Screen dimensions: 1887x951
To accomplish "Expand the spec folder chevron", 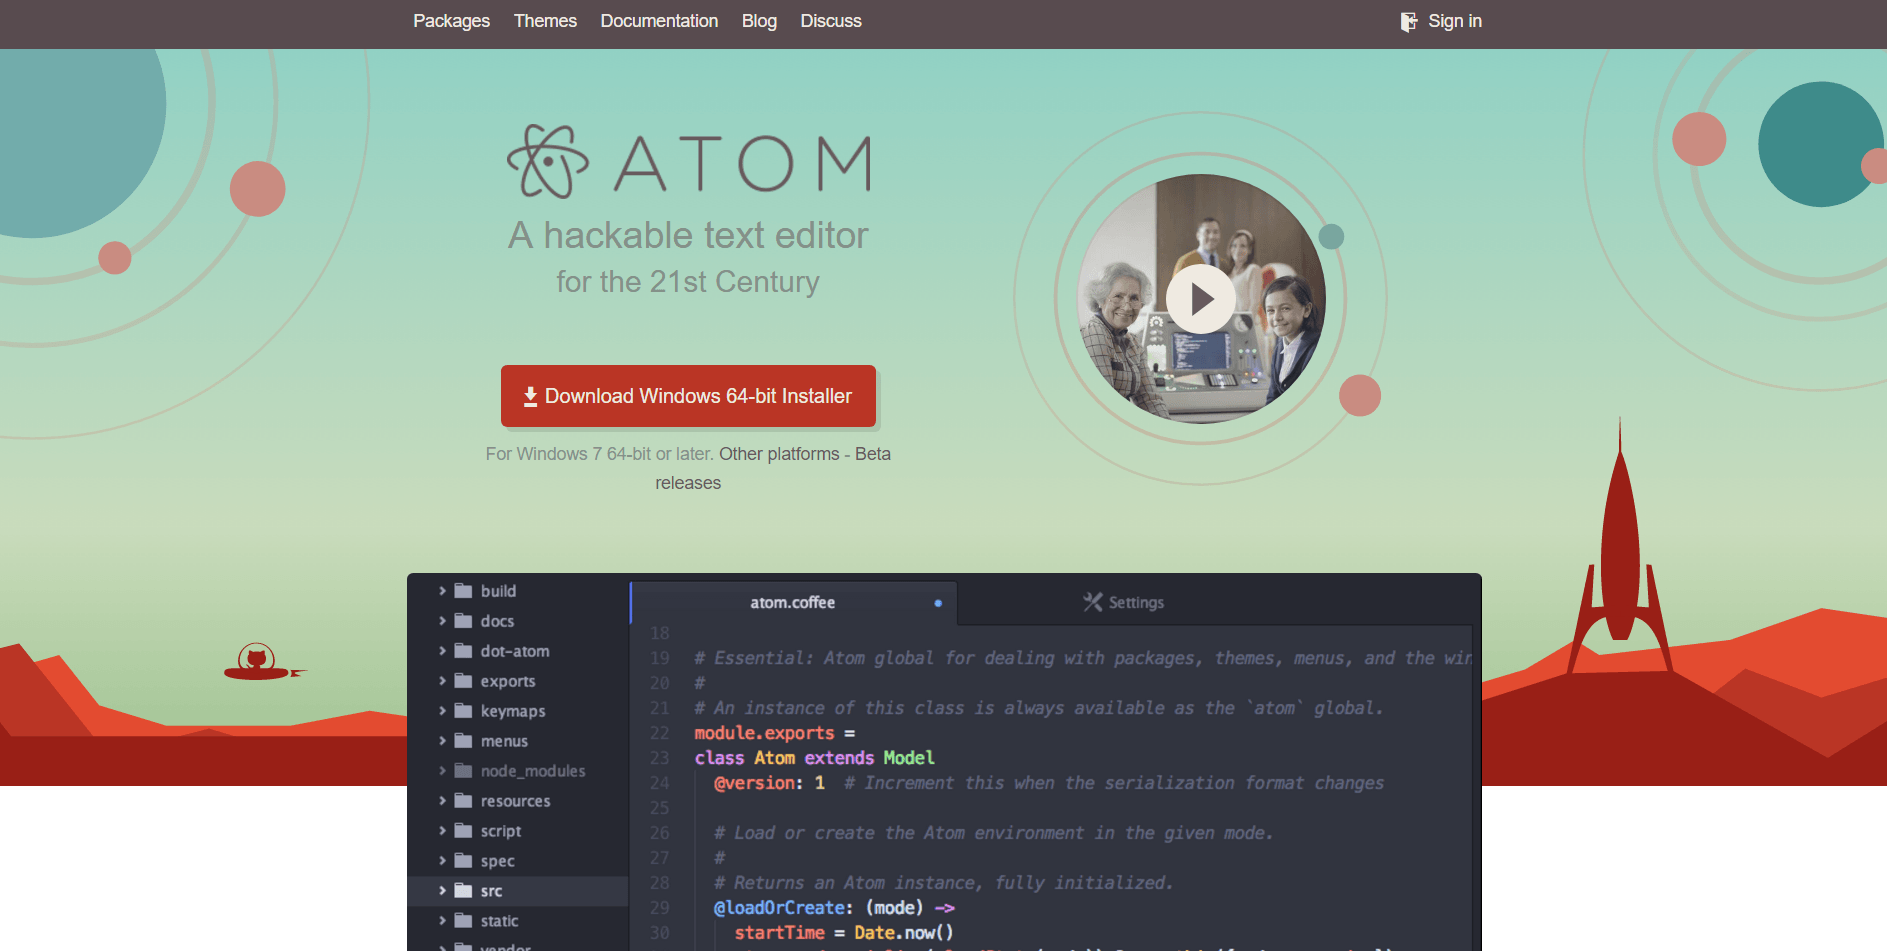I will (x=442, y=861).
